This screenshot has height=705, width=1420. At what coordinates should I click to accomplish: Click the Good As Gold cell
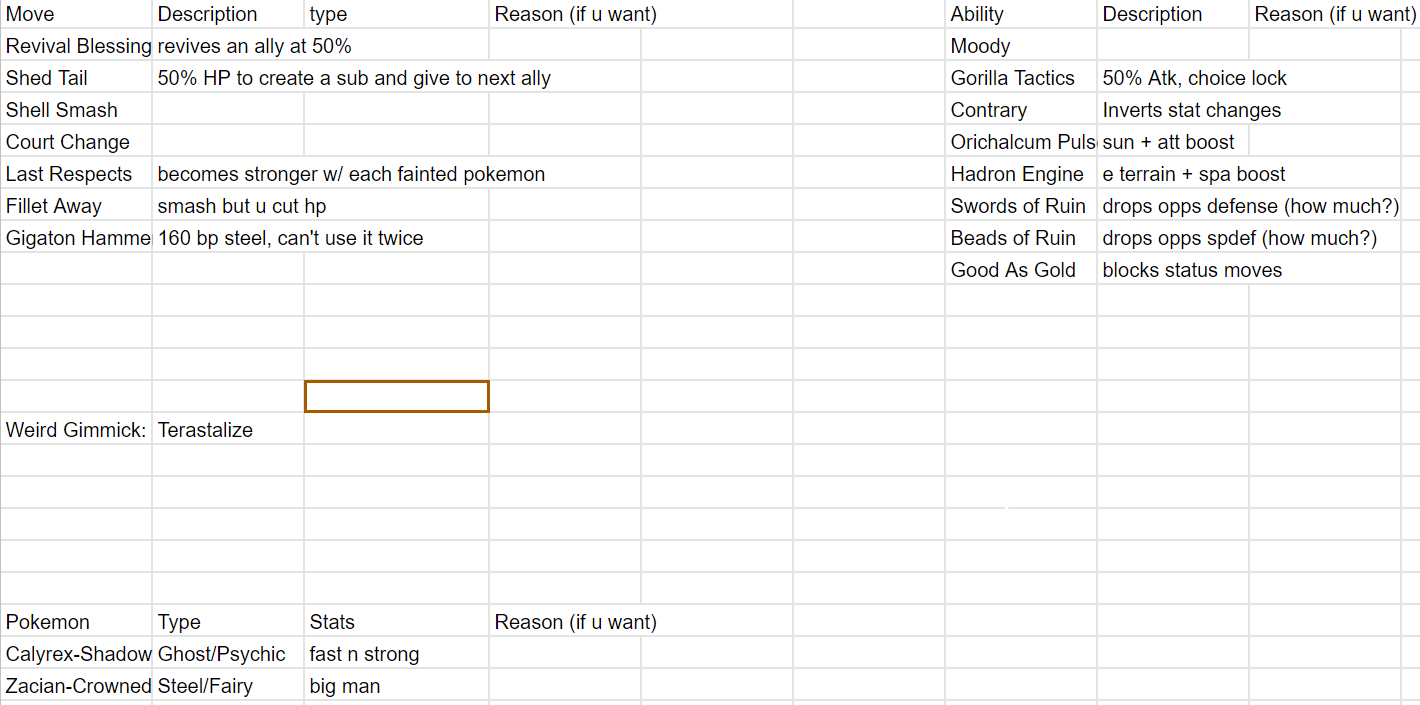coord(1020,270)
